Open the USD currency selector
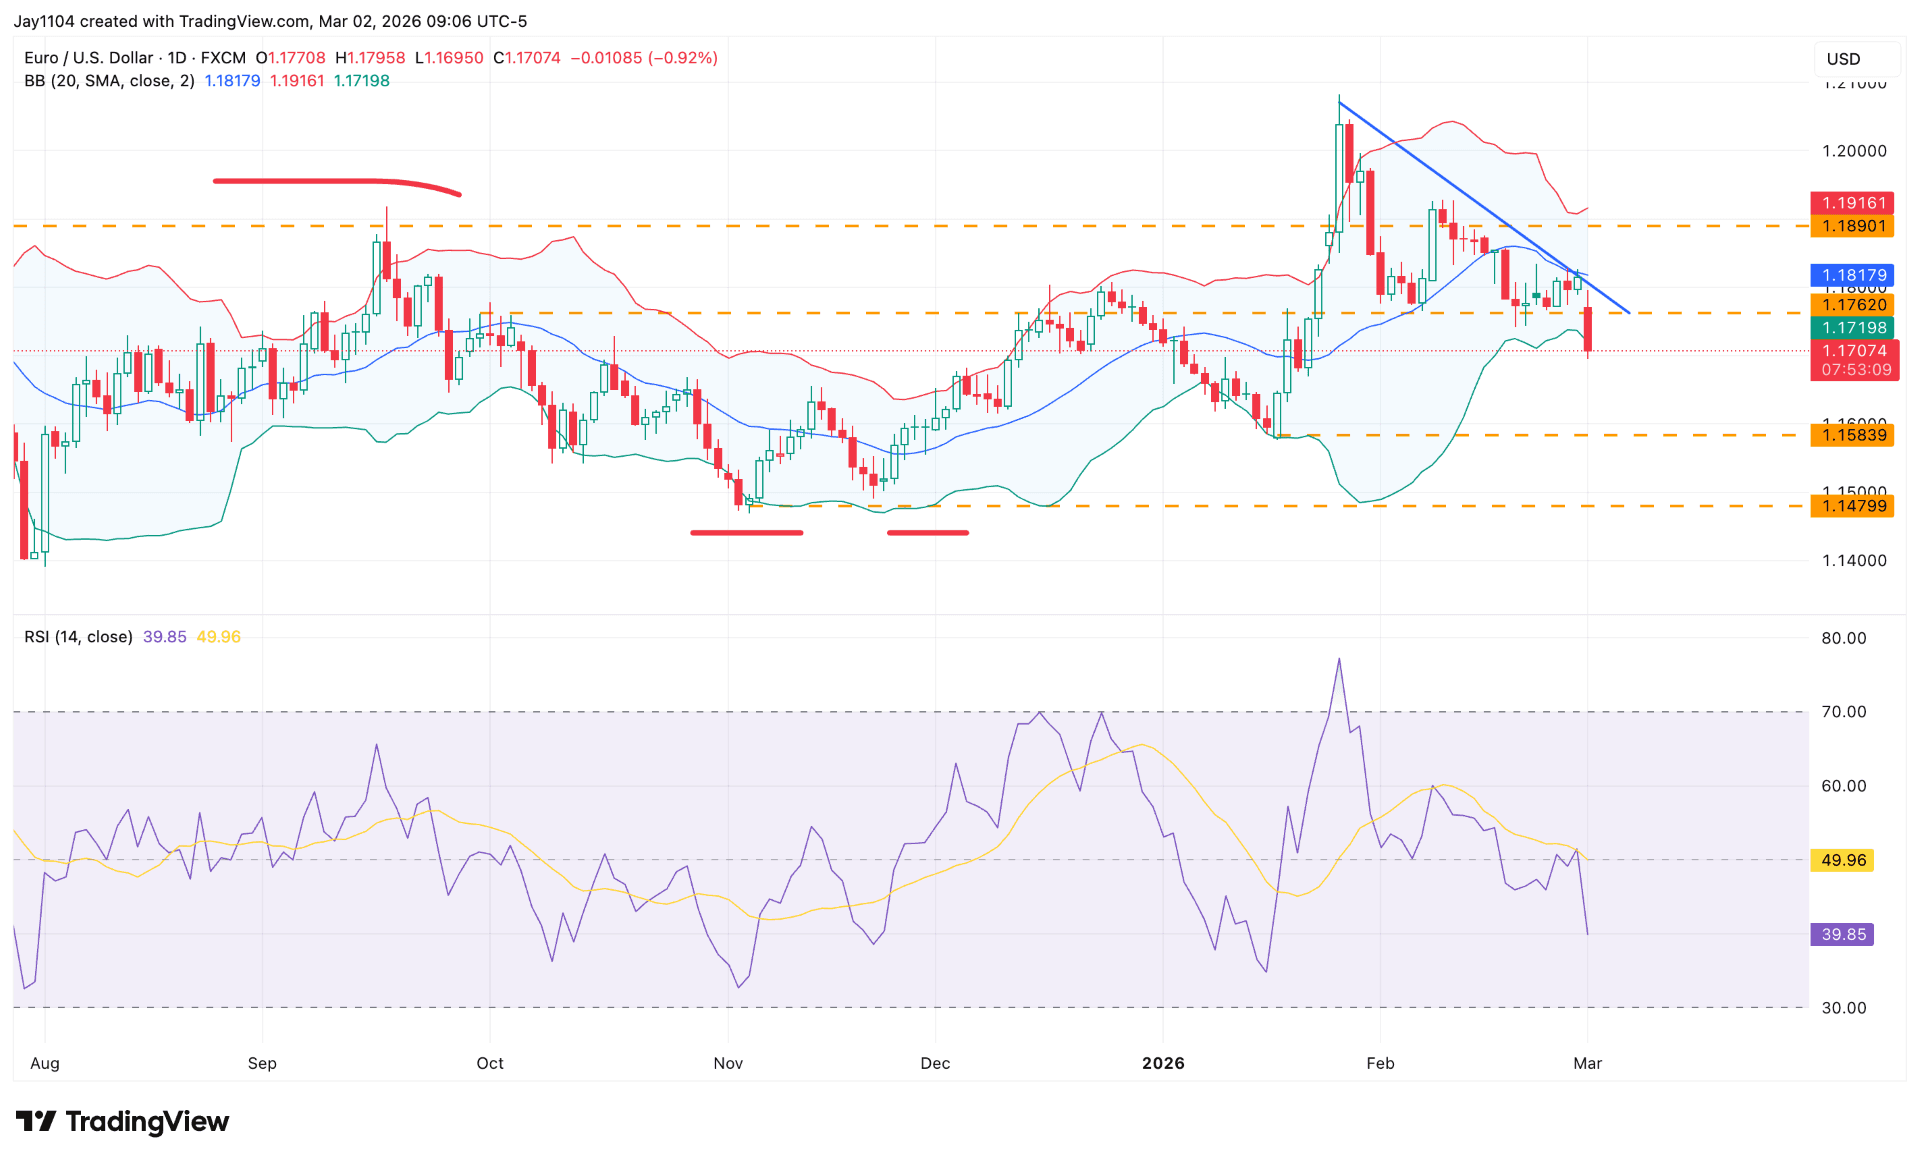This screenshot has height=1162, width=1920. (x=1856, y=59)
